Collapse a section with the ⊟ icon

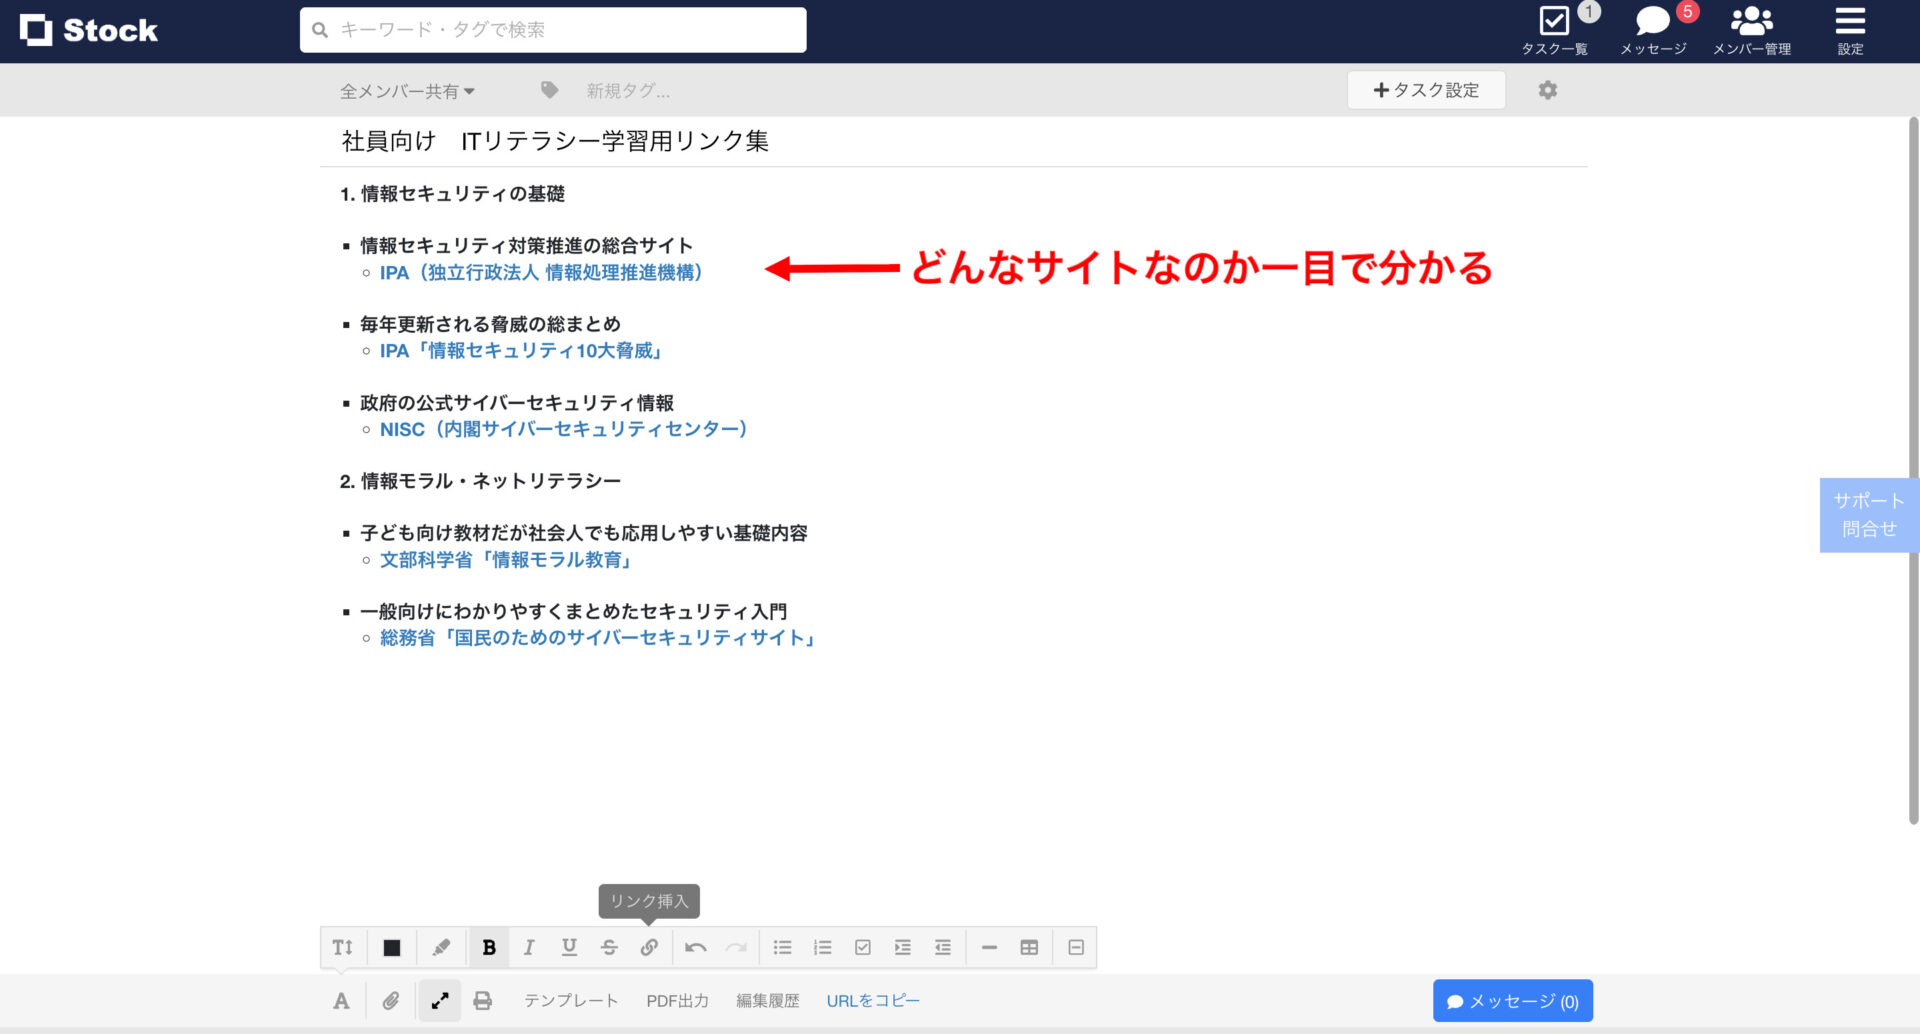point(1075,947)
